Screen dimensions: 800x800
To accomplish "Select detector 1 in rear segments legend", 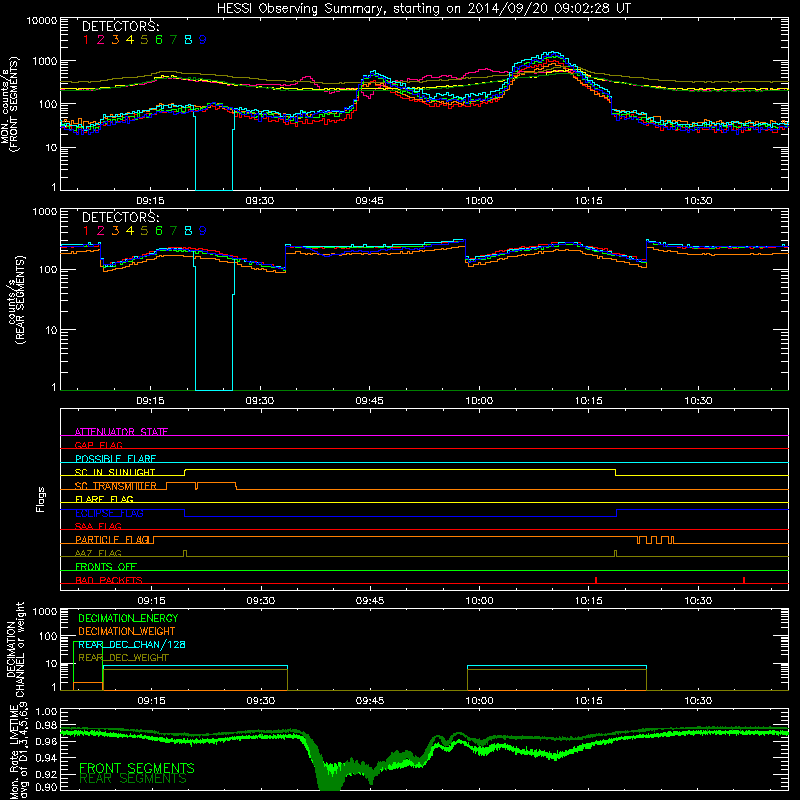I will [x=86, y=231].
